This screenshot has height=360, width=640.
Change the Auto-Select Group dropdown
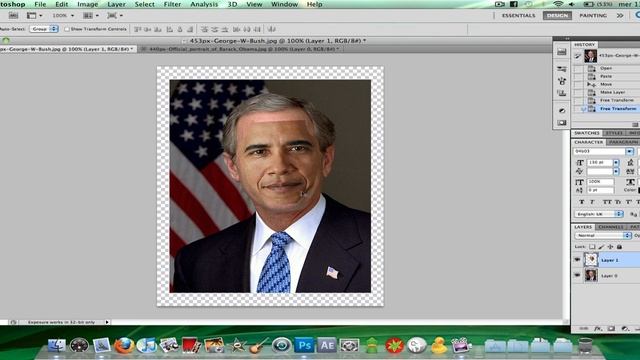coord(44,29)
